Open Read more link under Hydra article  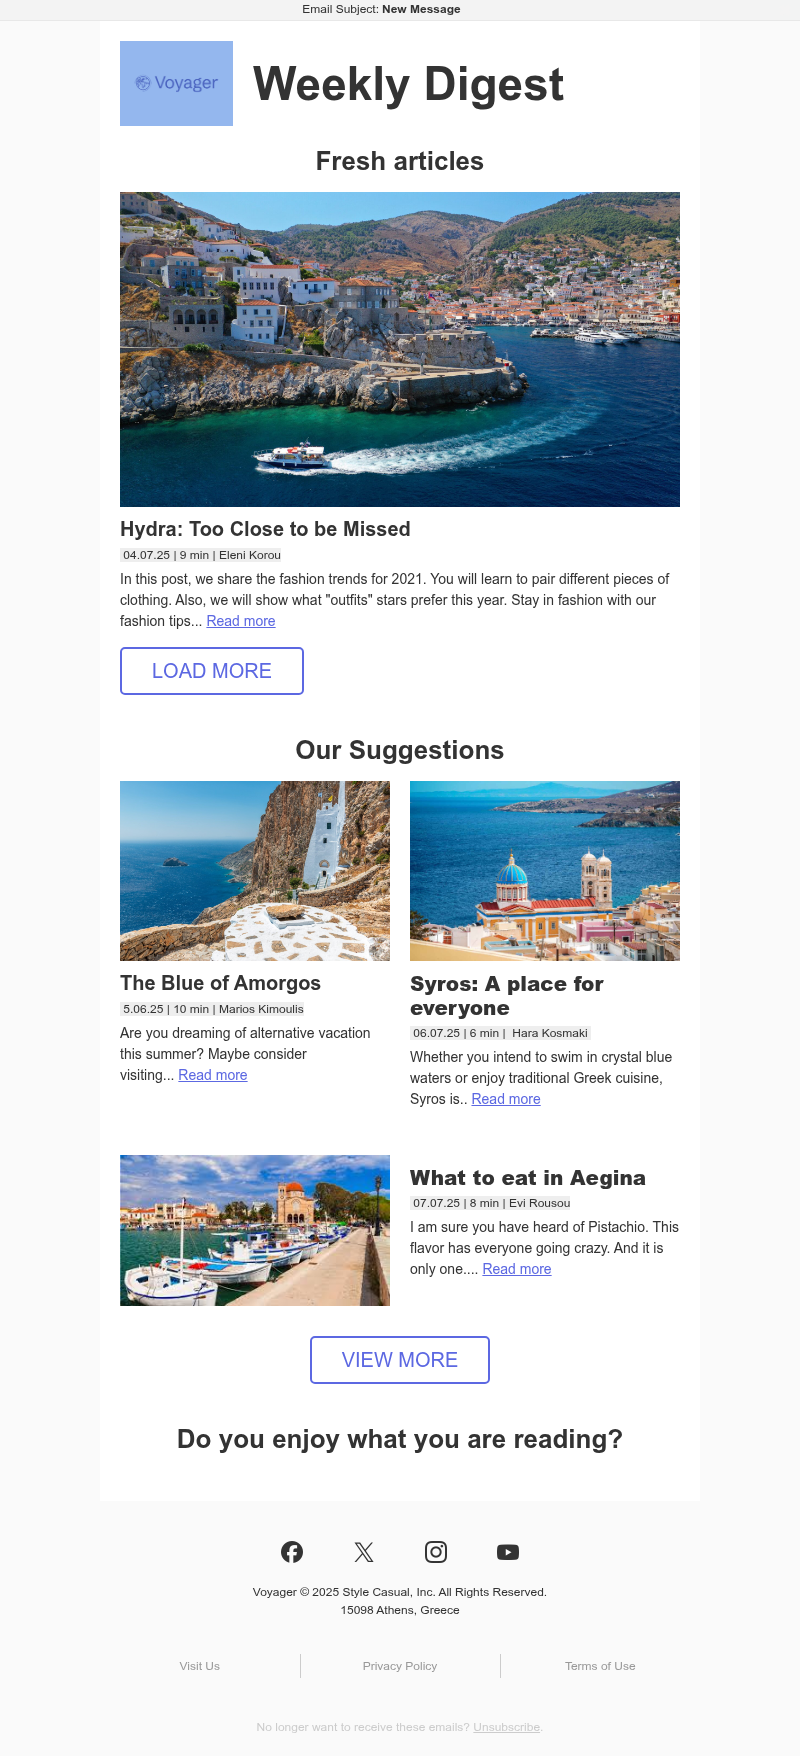(241, 621)
